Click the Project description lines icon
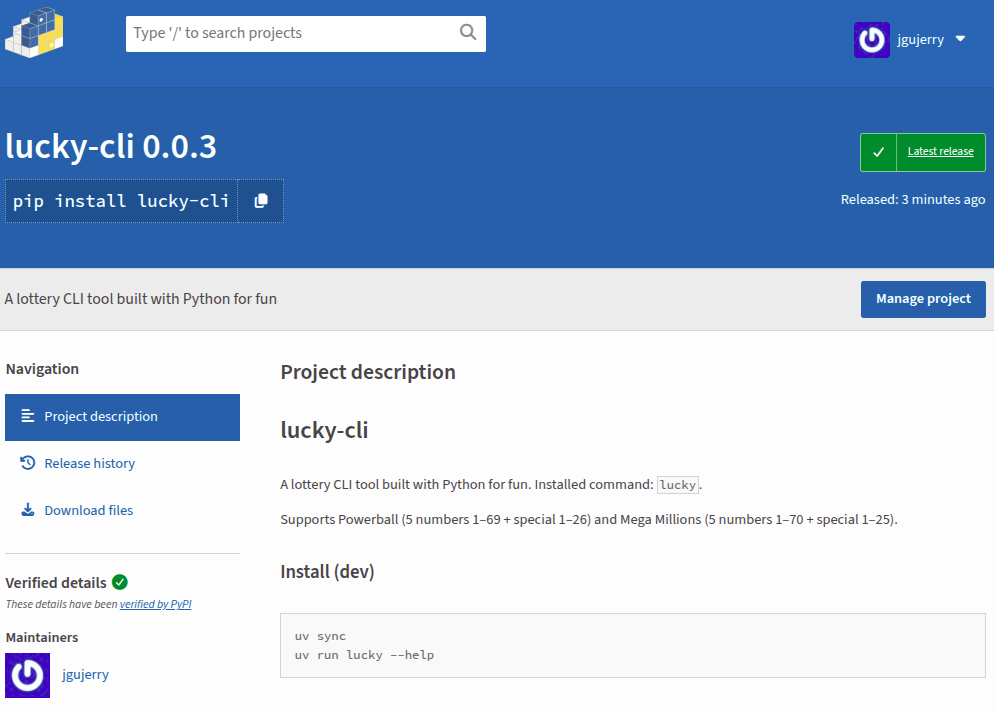 (x=28, y=416)
